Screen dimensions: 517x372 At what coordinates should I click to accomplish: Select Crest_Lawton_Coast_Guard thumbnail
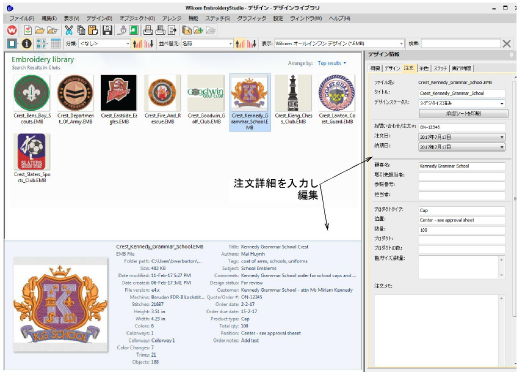tap(337, 99)
